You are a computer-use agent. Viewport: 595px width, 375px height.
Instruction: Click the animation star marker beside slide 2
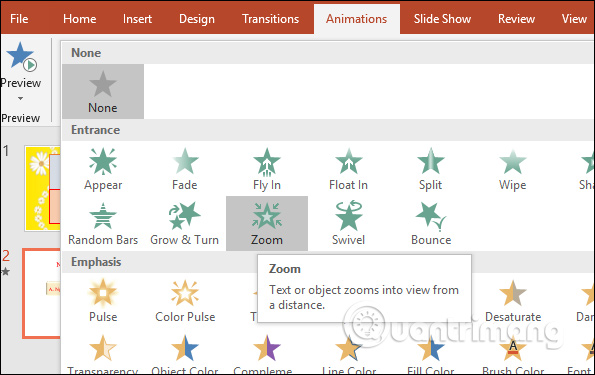[x=6, y=271]
